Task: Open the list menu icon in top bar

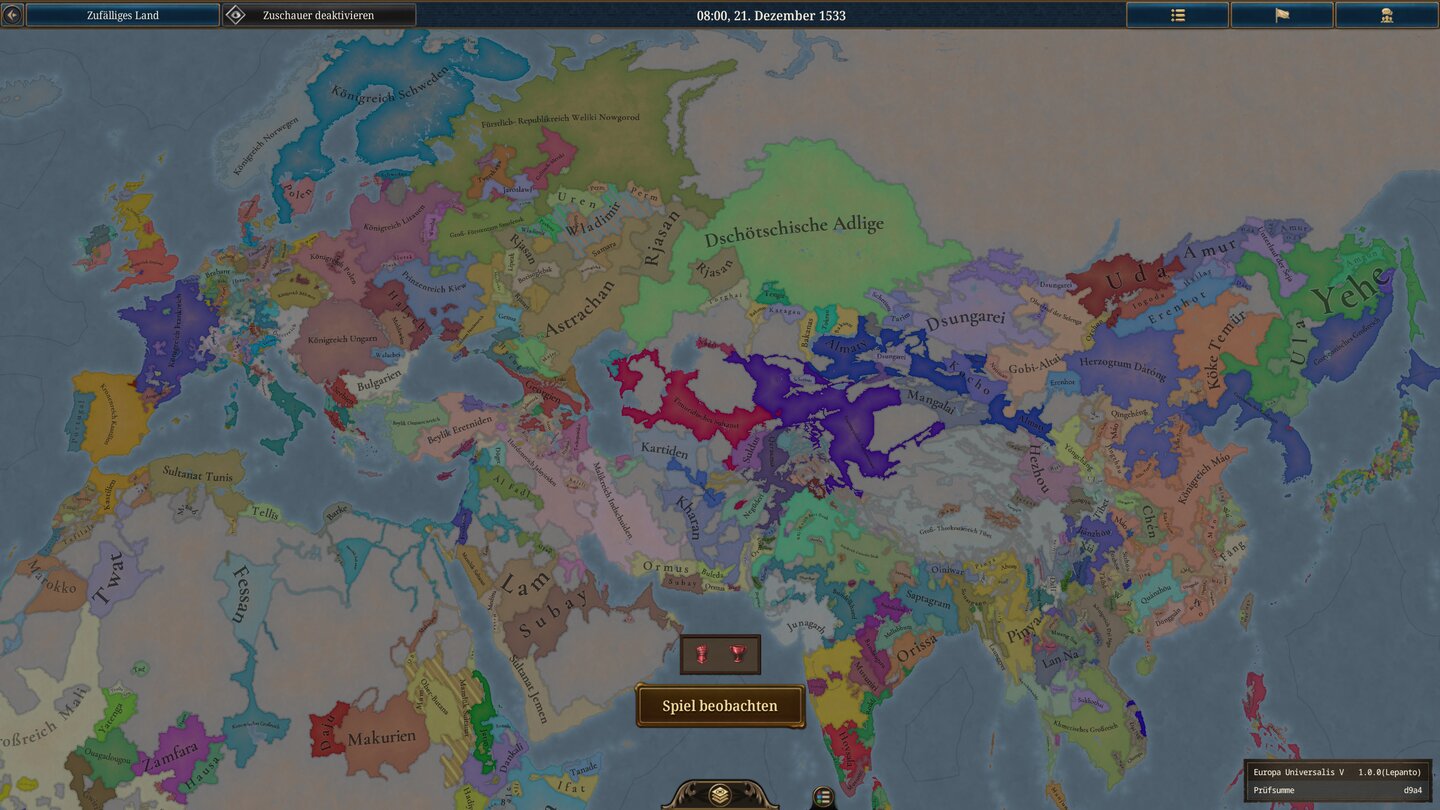Action: tap(1177, 15)
